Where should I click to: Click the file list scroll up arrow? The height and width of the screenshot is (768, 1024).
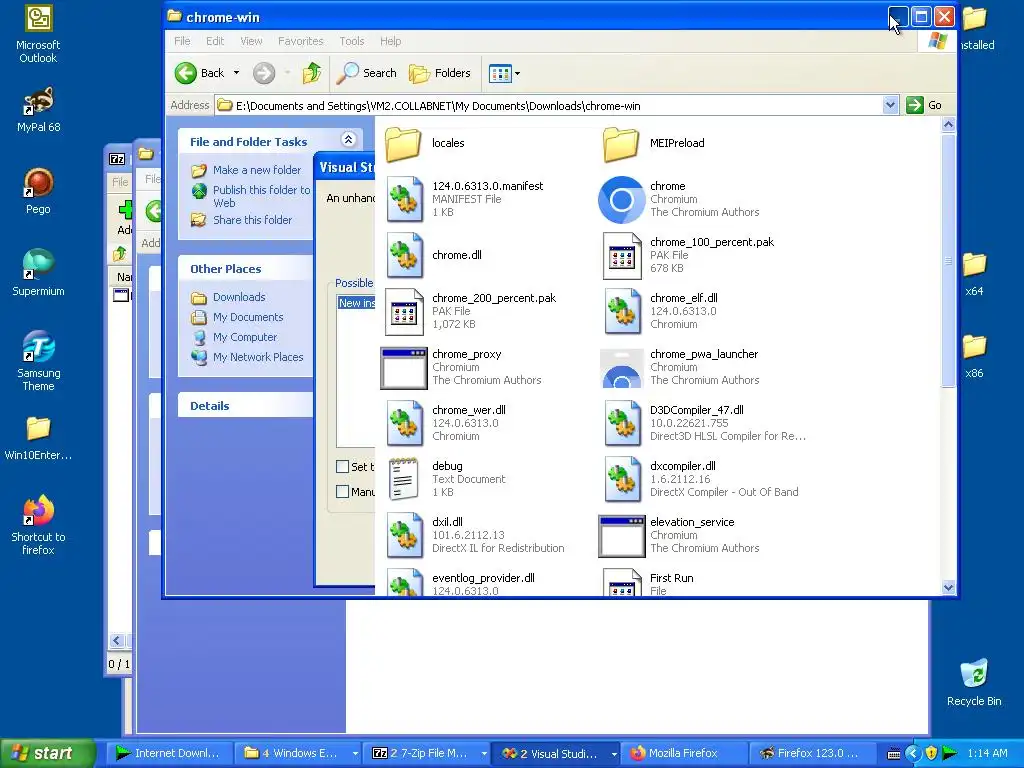point(948,124)
